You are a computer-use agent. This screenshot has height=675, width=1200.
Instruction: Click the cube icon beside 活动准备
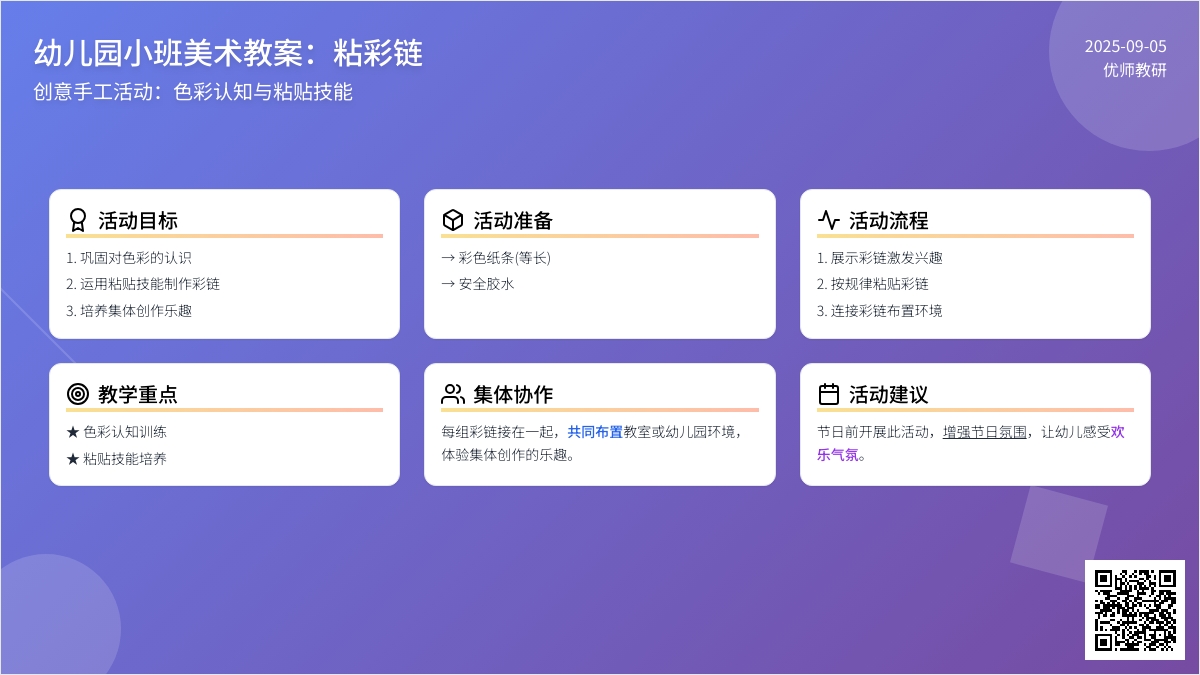coord(453,220)
